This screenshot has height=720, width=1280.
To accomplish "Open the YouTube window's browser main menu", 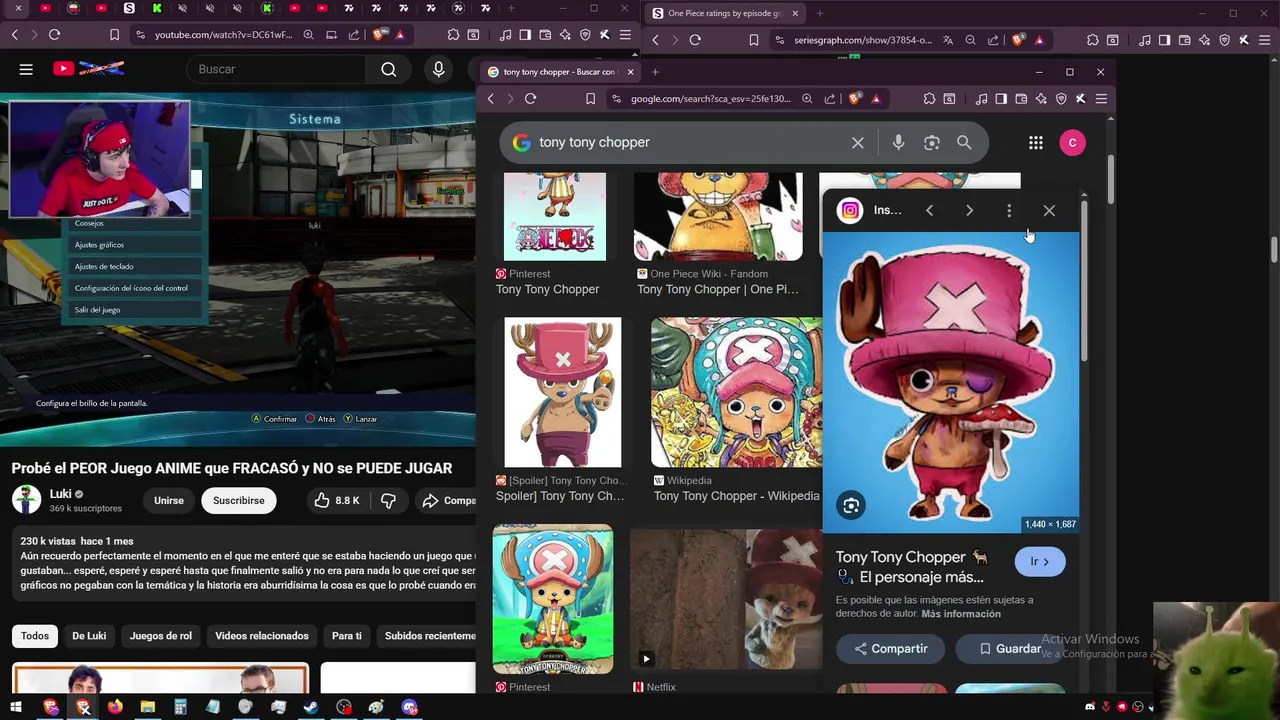I will (625, 35).
